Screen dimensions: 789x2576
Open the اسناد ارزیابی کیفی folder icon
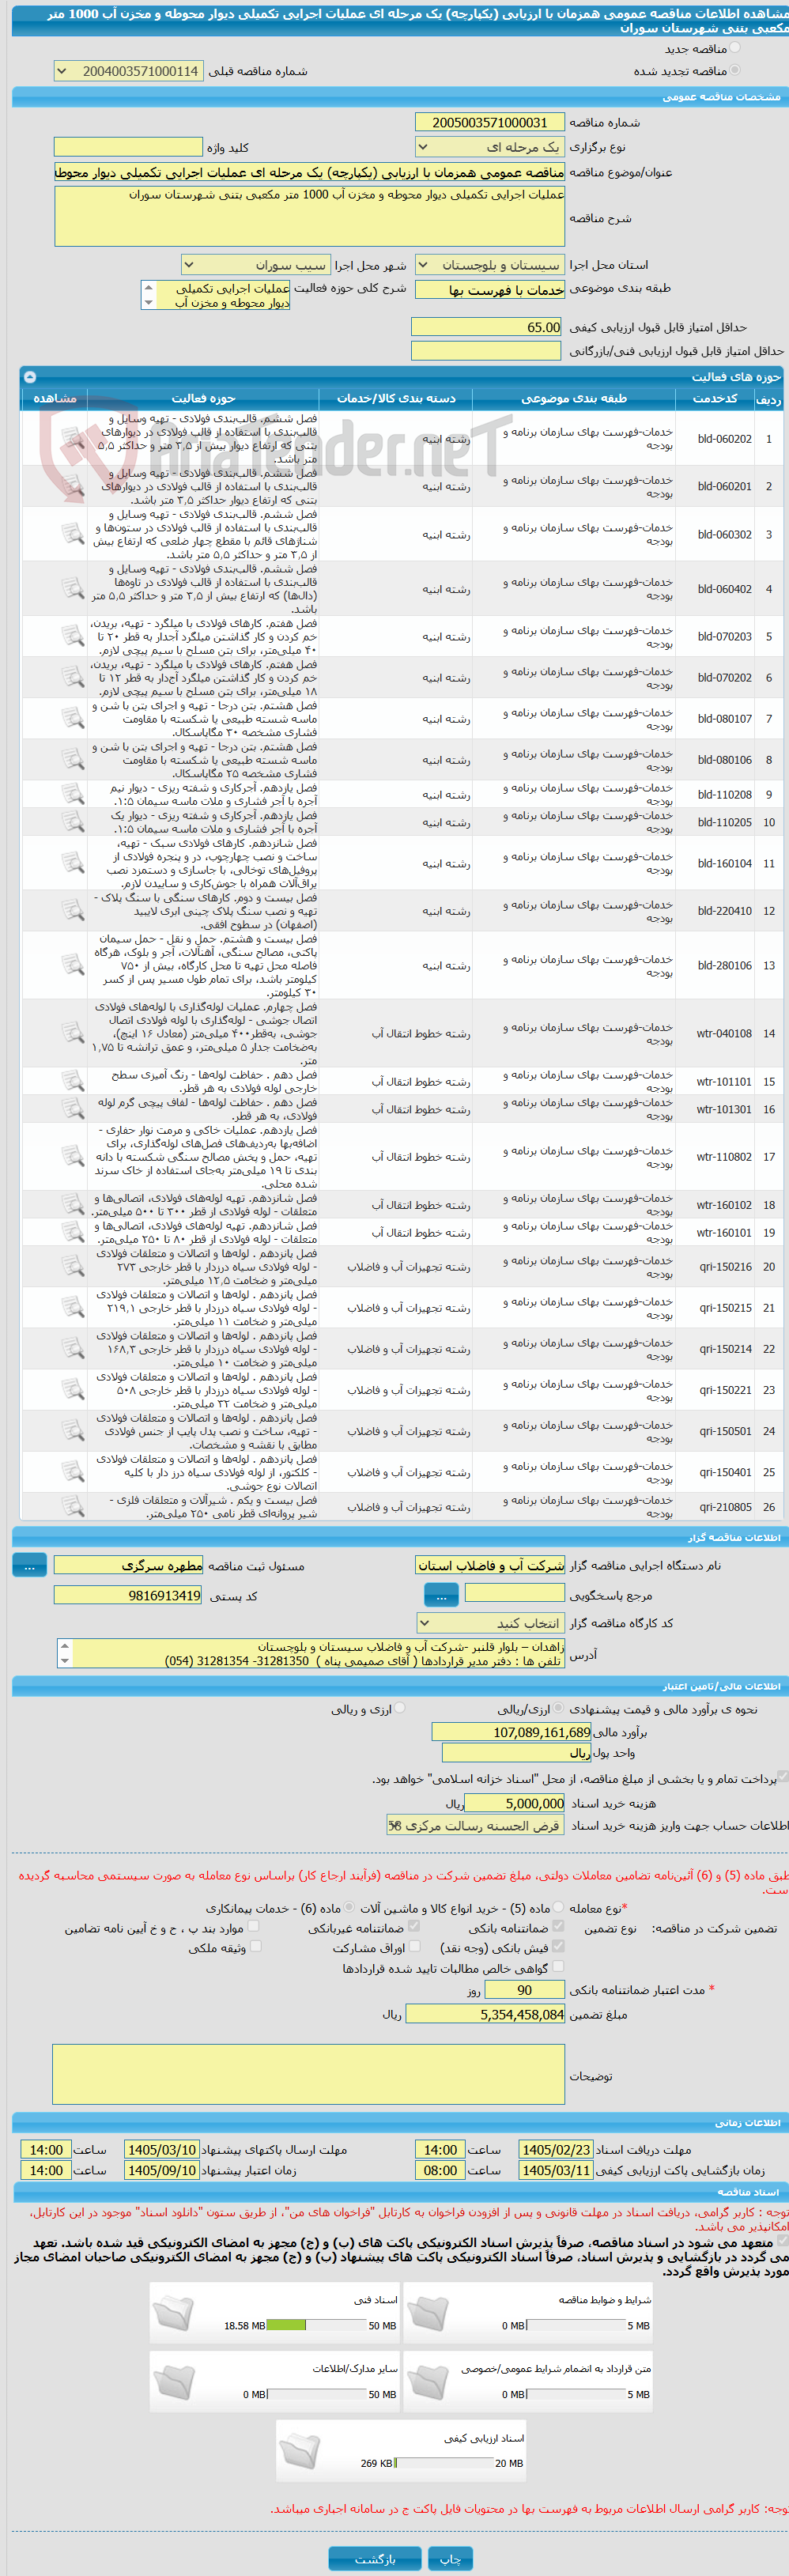(x=300, y=2450)
